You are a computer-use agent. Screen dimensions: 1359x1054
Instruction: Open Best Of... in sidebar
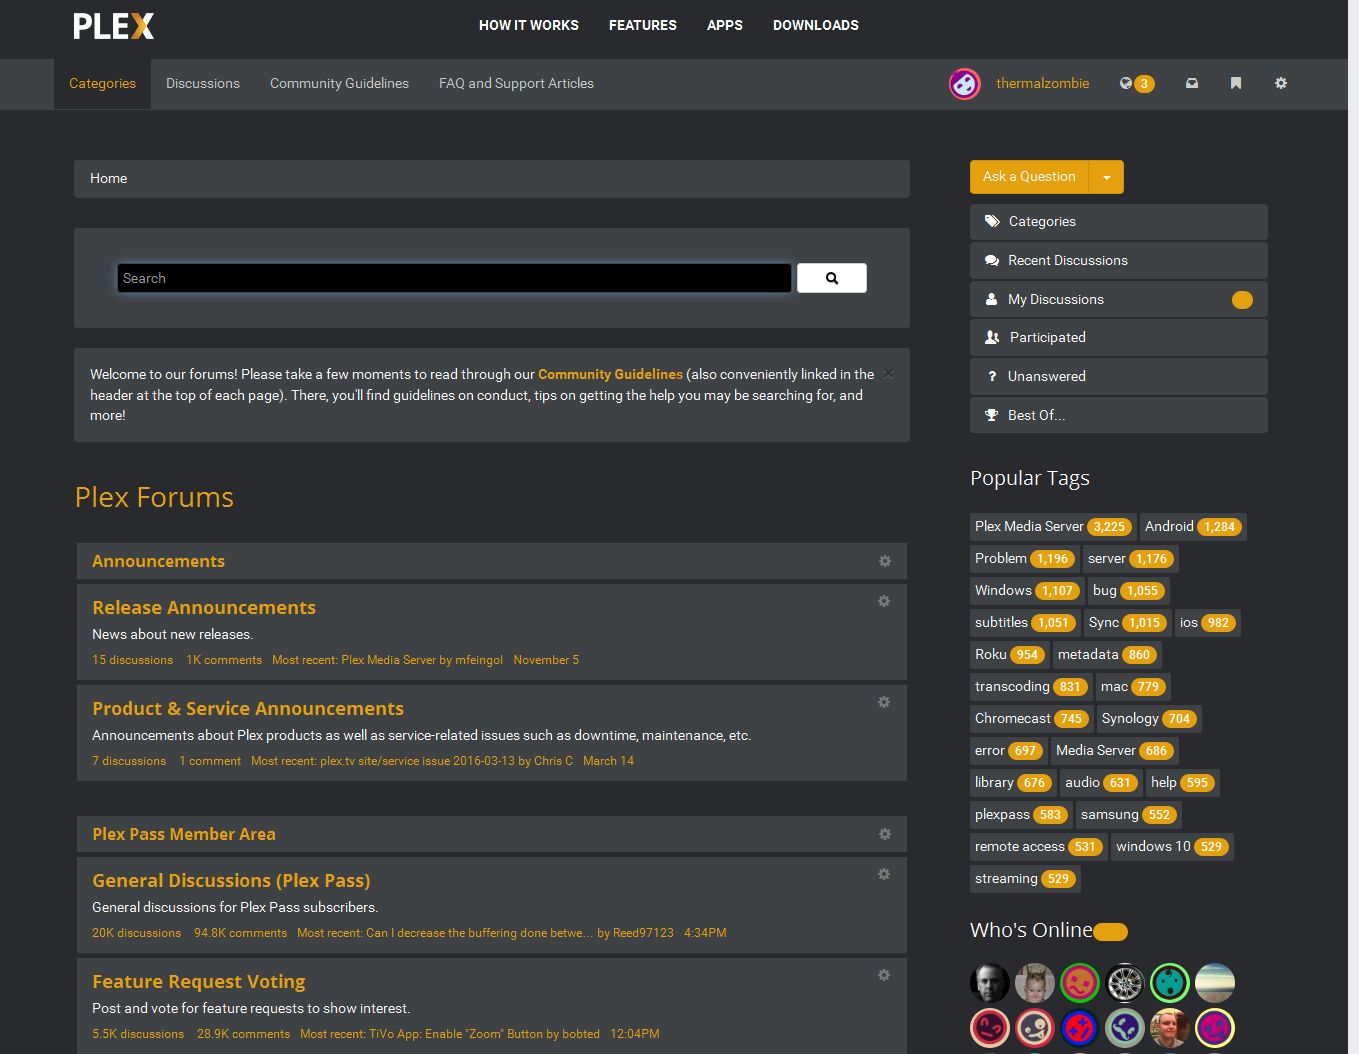click(1118, 415)
